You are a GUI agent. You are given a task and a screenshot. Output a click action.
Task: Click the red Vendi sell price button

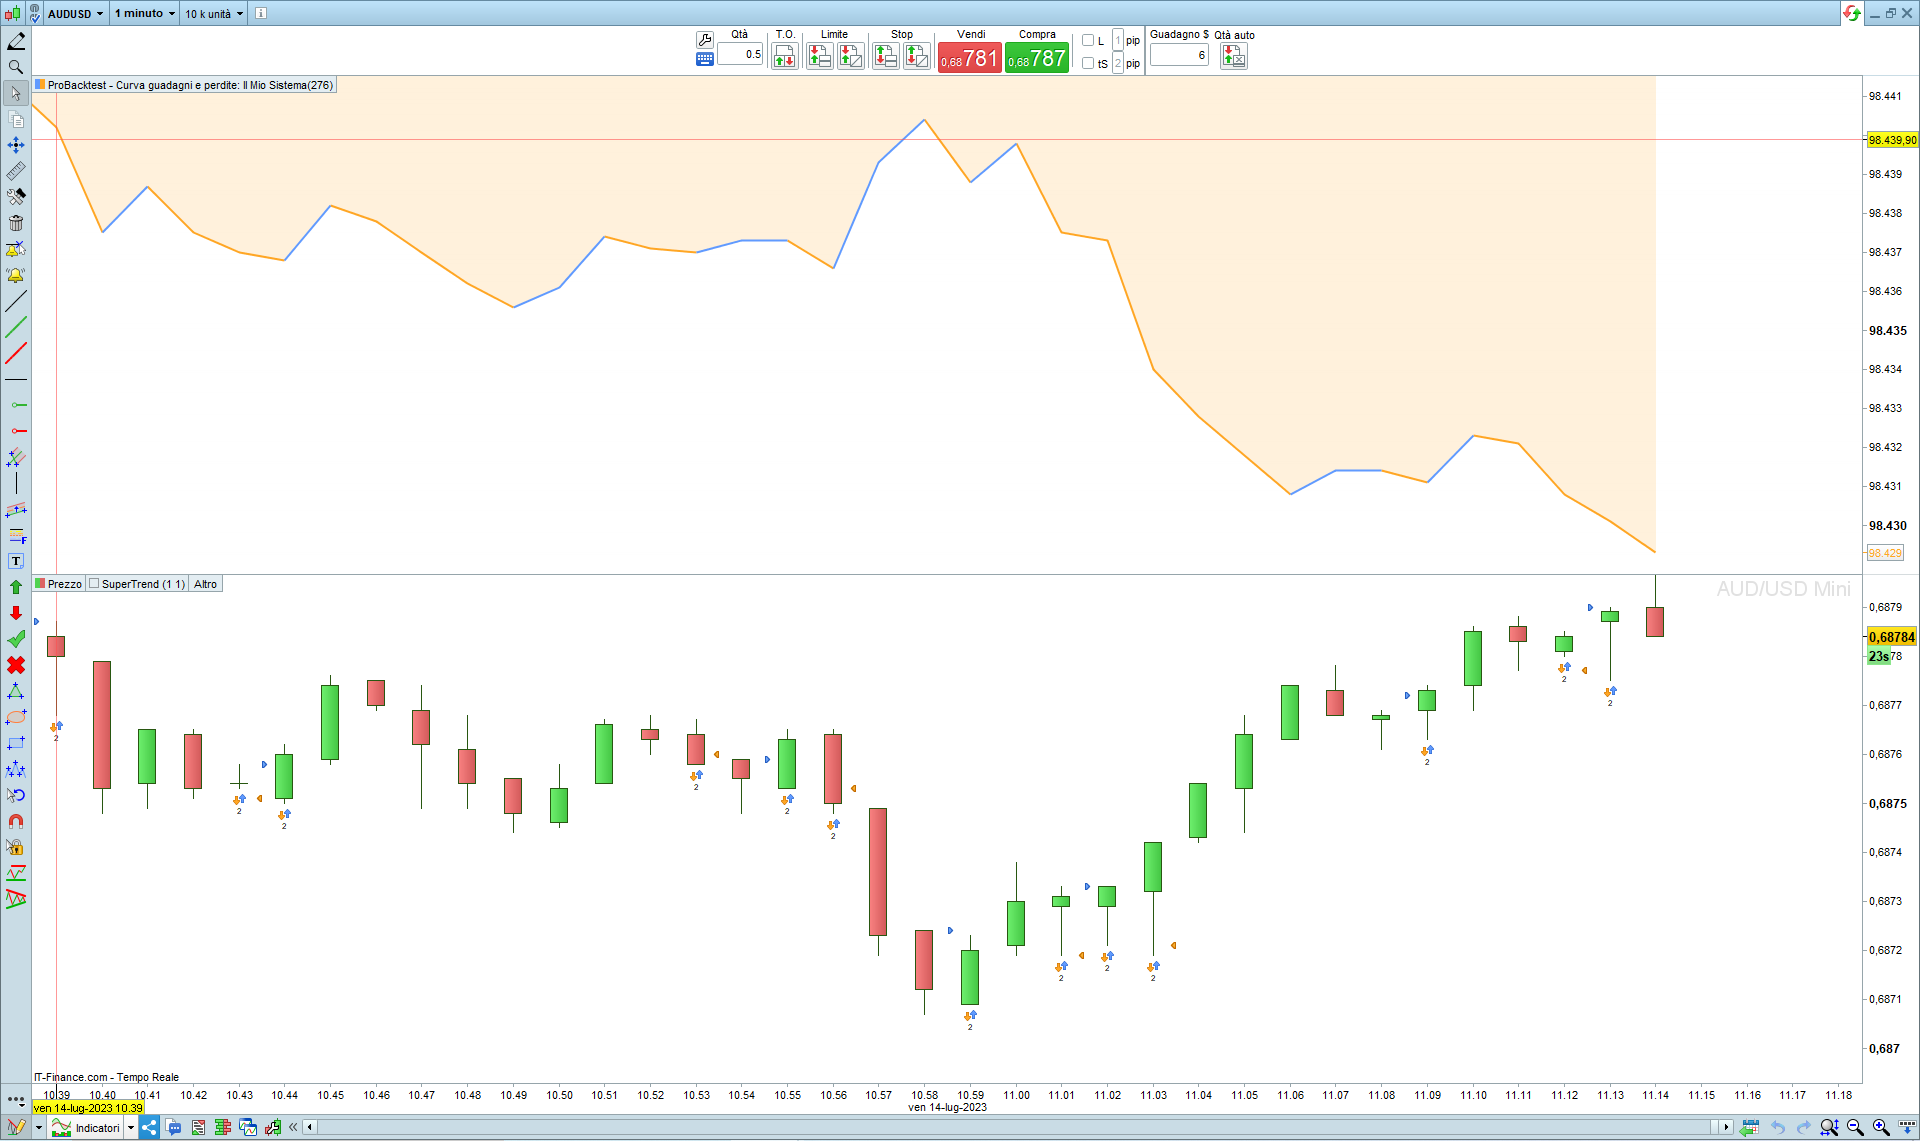pos(969,58)
